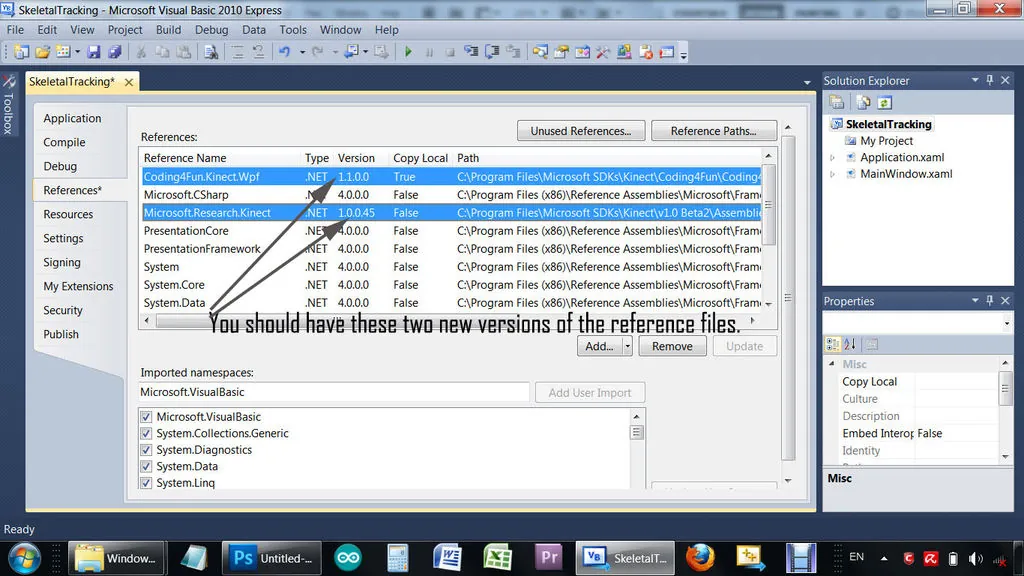The width and height of the screenshot is (1024, 576).
Task: Click Refresh icon in Solution Explorer
Action: pyautogui.click(x=884, y=102)
